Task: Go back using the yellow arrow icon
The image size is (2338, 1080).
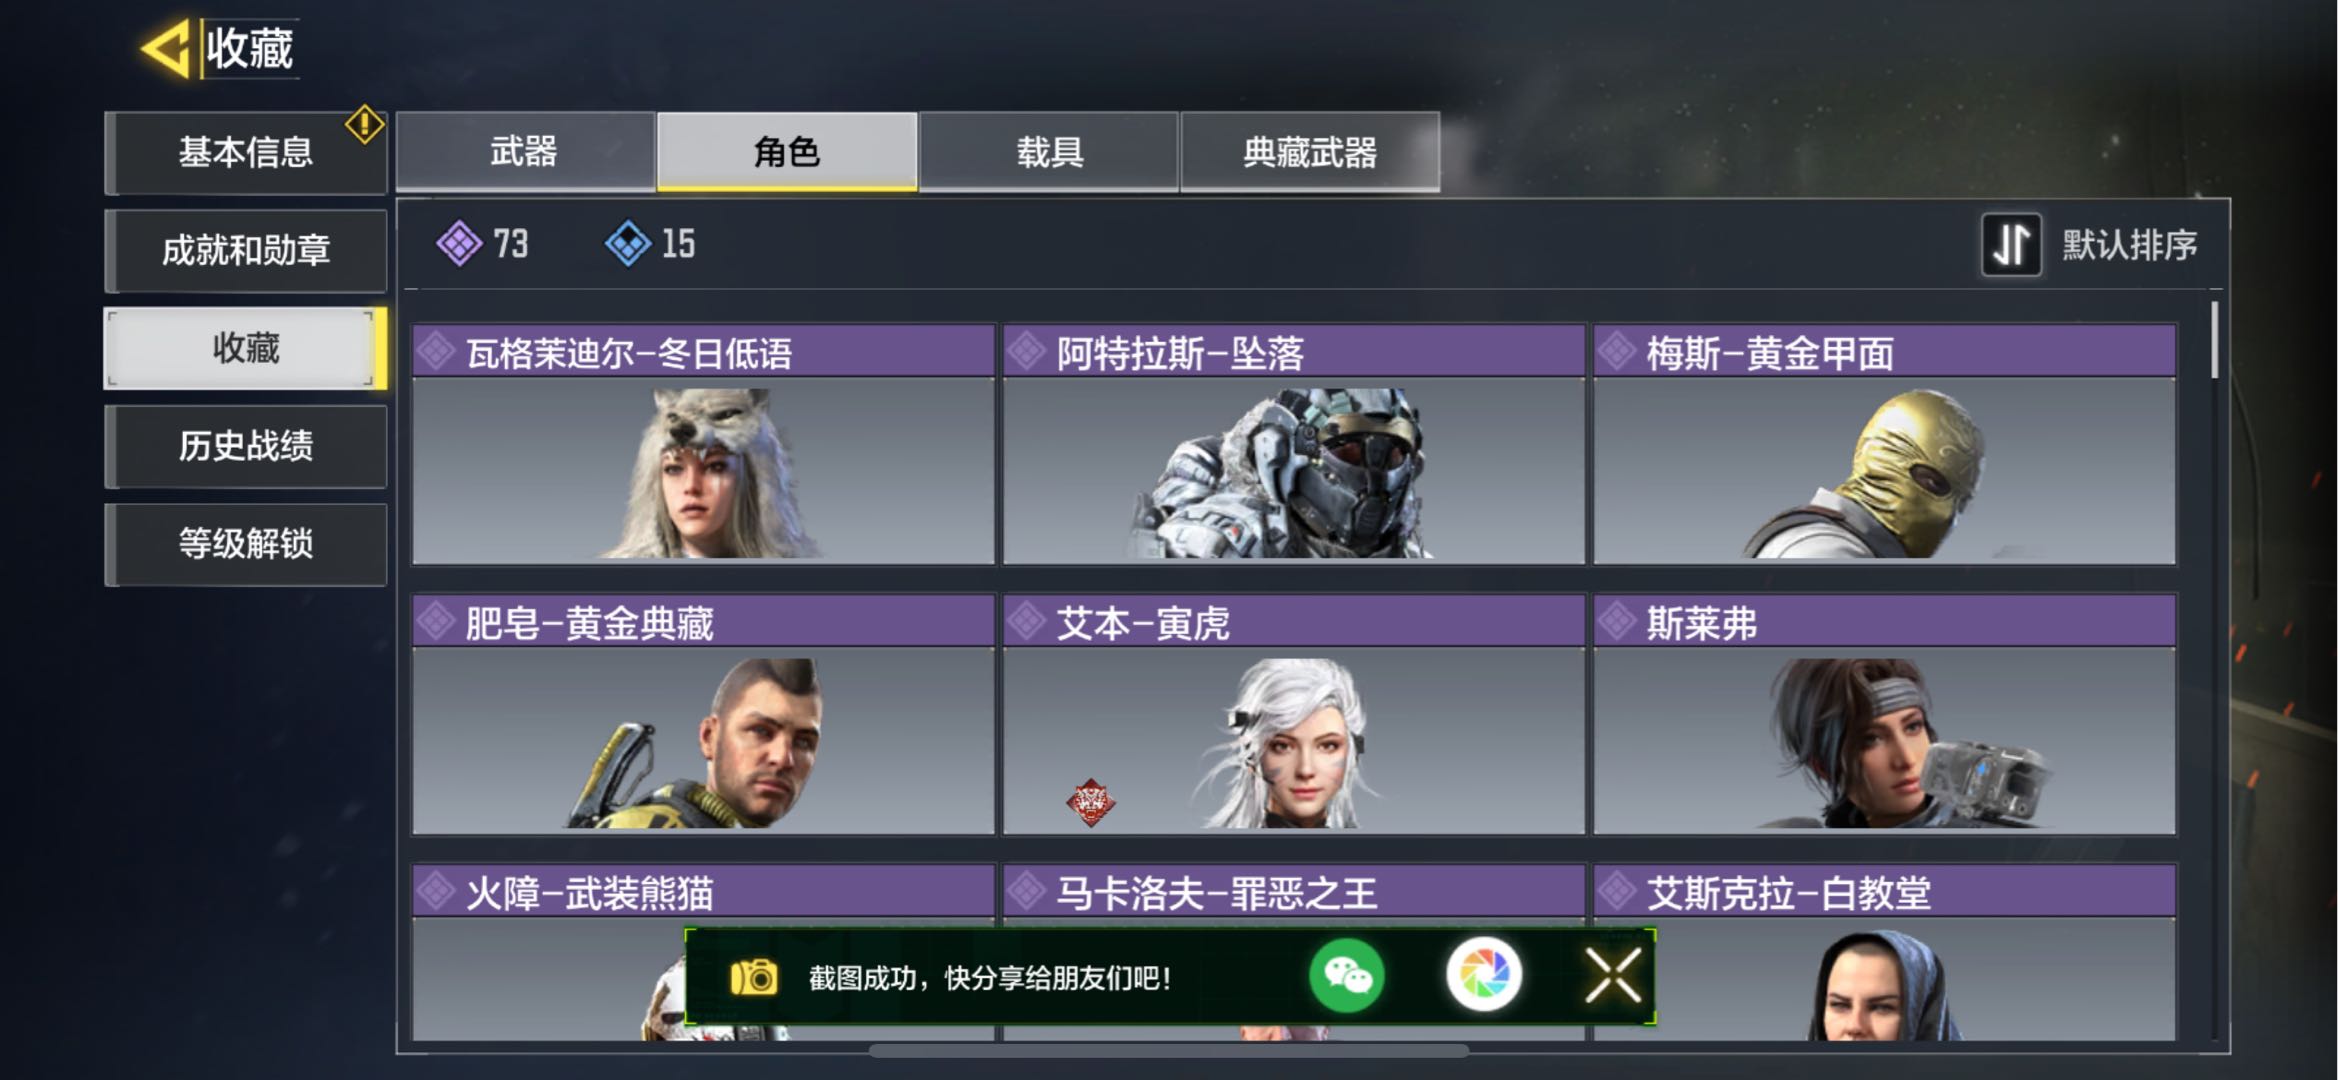Action: (x=166, y=48)
